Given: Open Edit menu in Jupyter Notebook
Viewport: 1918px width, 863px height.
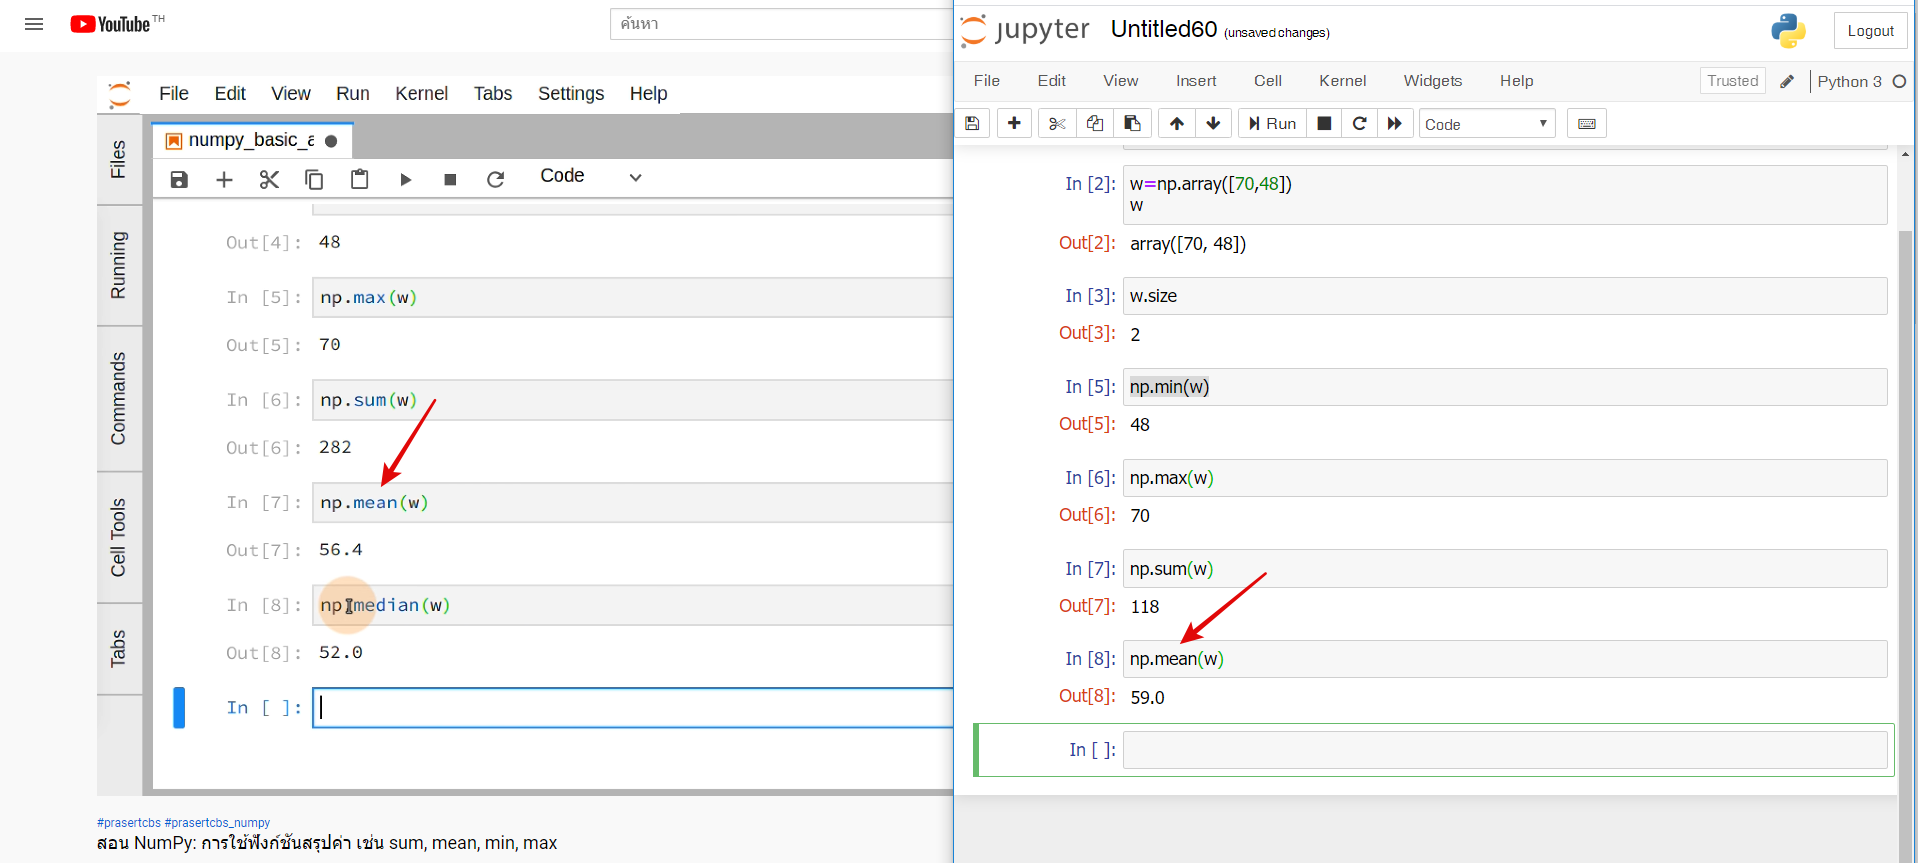Looking at the screenshot, I should [x=1051, y=81].
